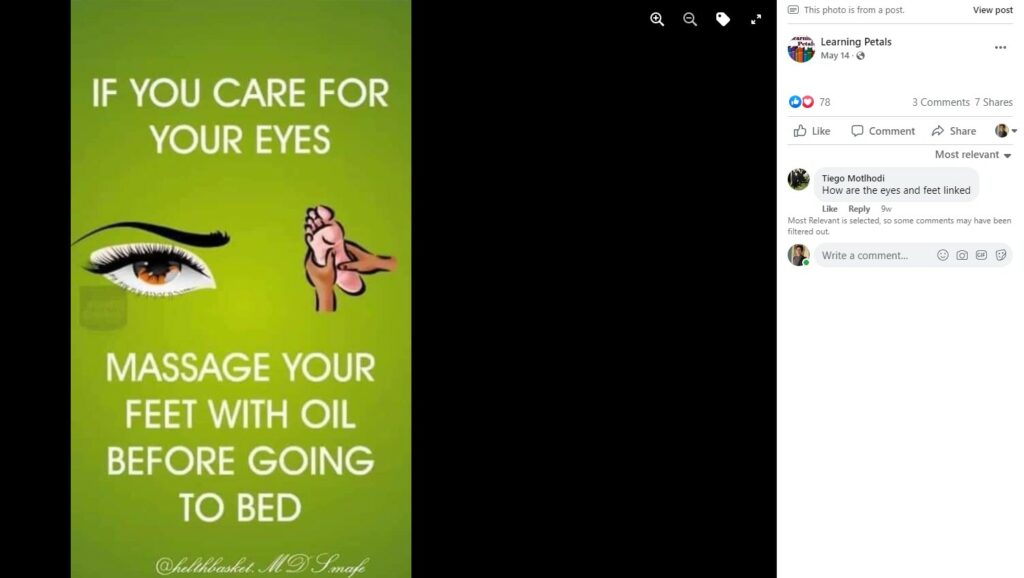This screenshot has width=1024, height=578.
Task: Share the post
Action: click(x=954, y=131)
